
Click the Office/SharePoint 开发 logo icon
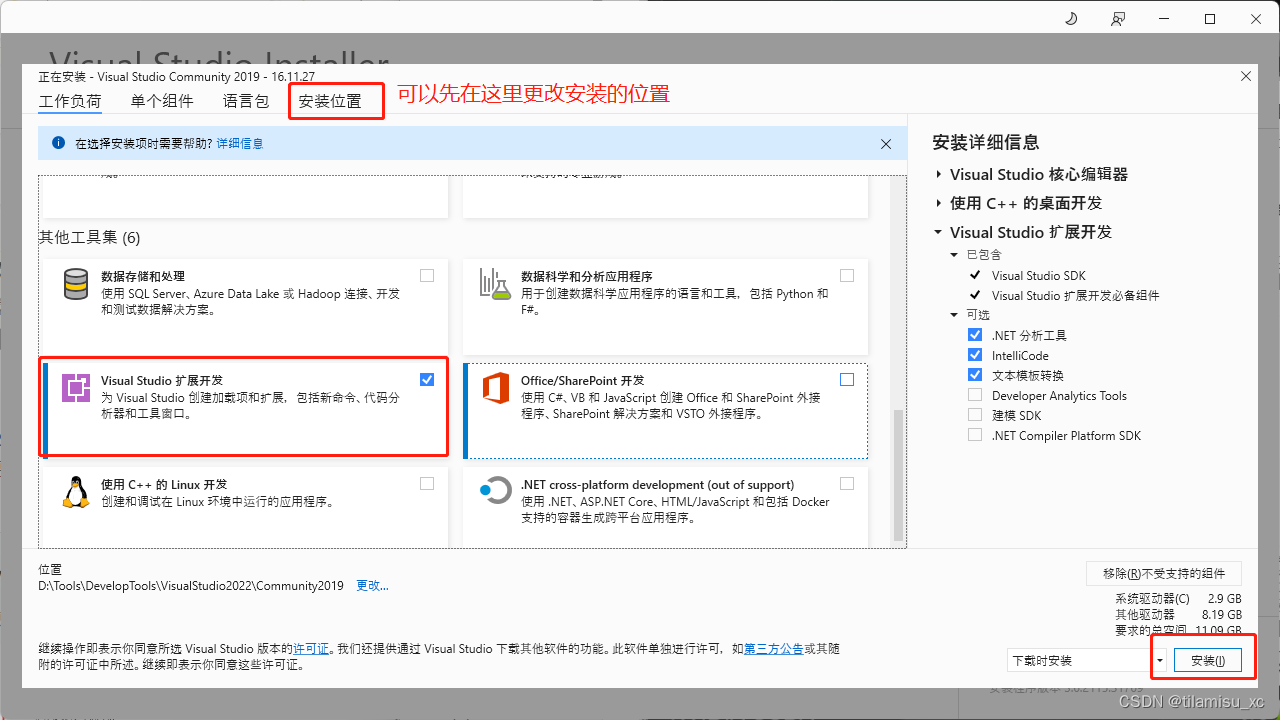[x=496, y=387]
